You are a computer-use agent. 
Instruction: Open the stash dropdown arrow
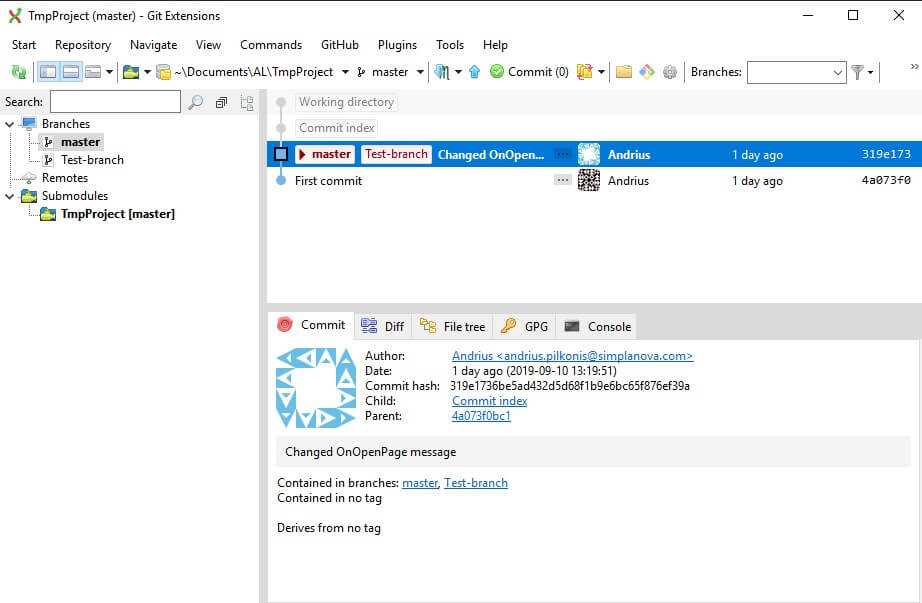pos(458,72)
